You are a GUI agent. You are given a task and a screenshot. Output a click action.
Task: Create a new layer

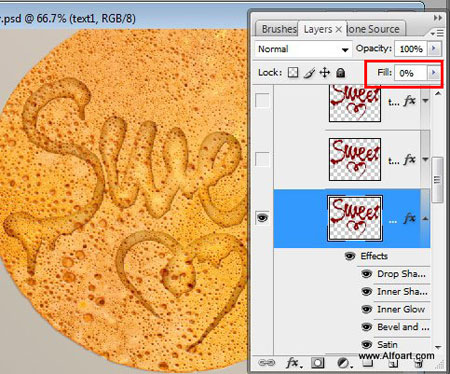pos(394,364)
